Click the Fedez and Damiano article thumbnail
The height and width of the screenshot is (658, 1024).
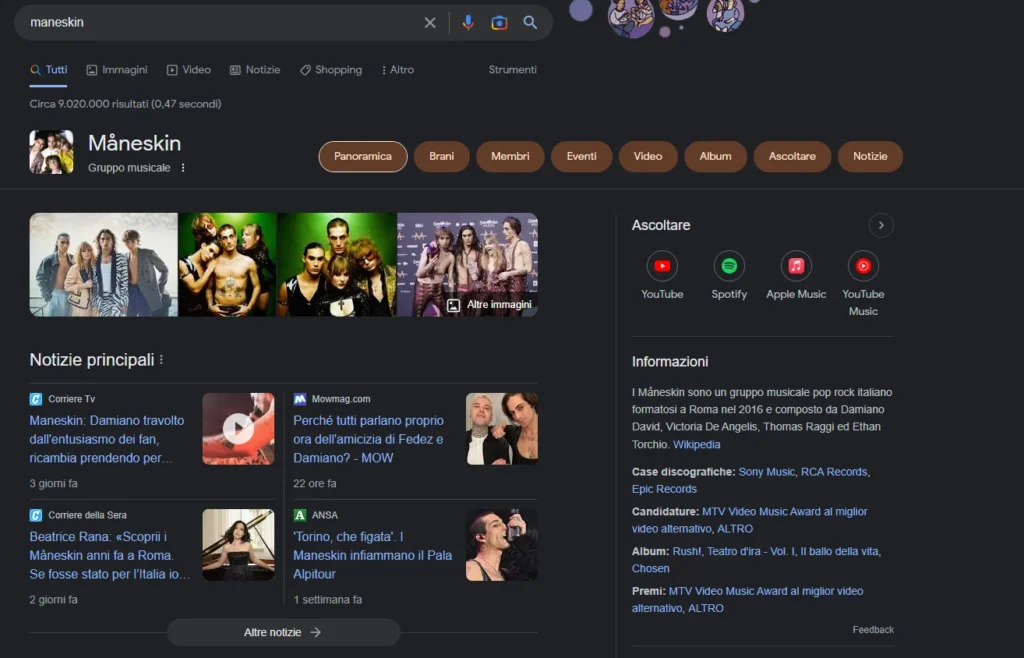tap(502, 428)
